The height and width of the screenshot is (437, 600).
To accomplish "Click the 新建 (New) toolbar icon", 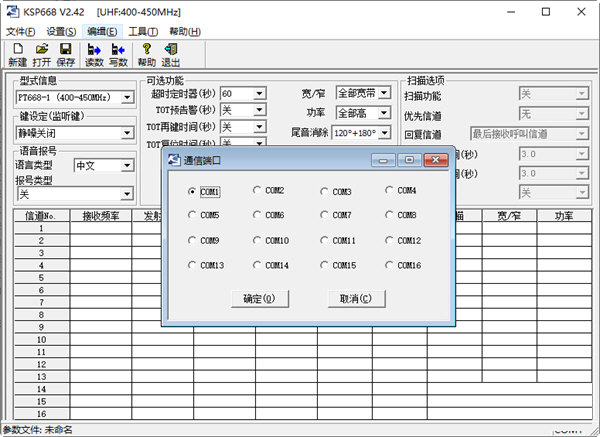I will tap(17, 54).
